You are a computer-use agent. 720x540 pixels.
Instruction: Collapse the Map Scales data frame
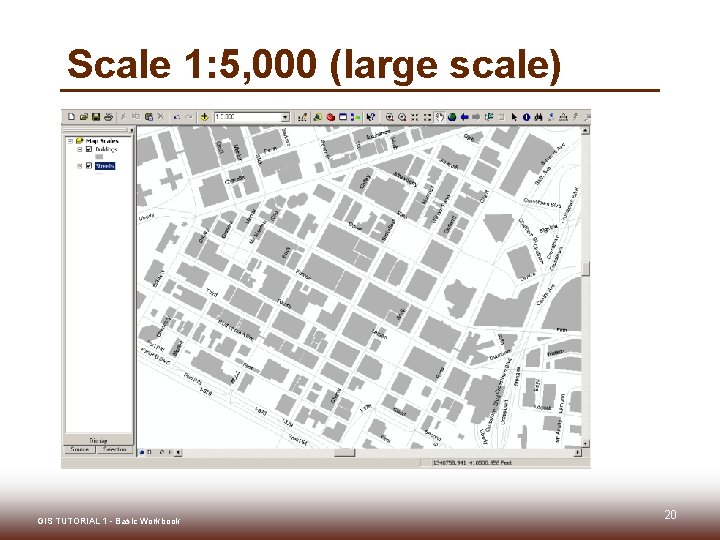pyautogui.click(x=71, y=141)
